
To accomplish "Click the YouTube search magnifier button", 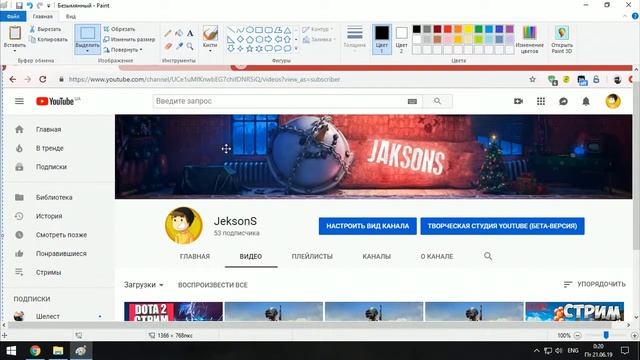I will (x=438, y=101).
